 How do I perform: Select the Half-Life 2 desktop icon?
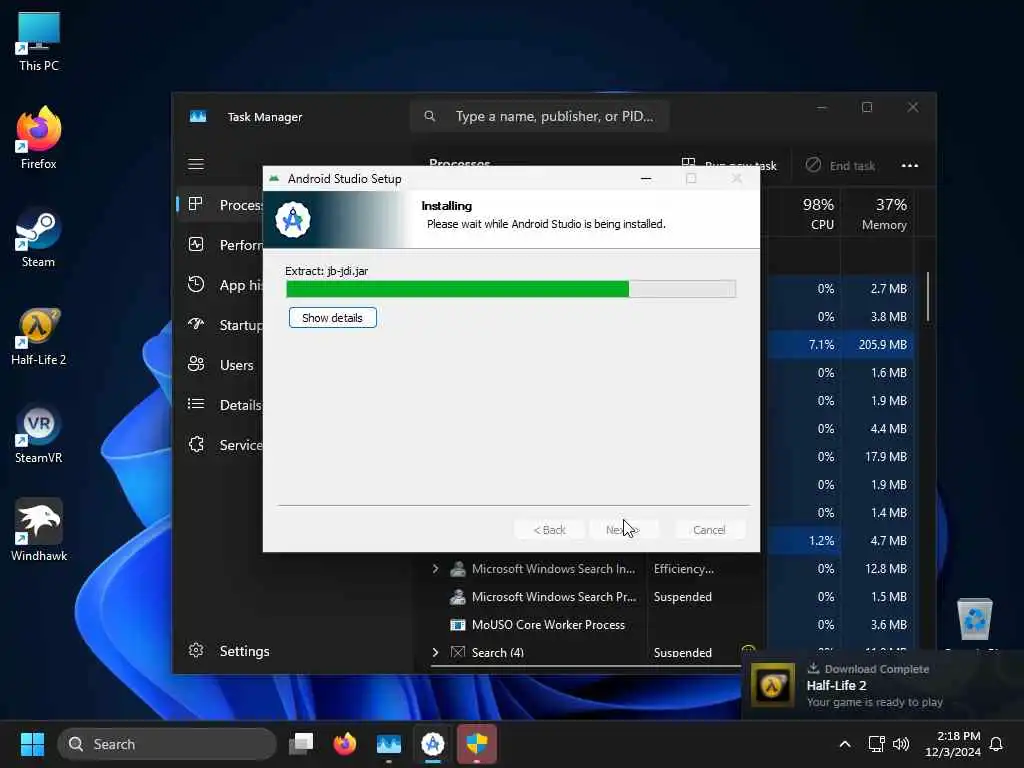point(39,336)
